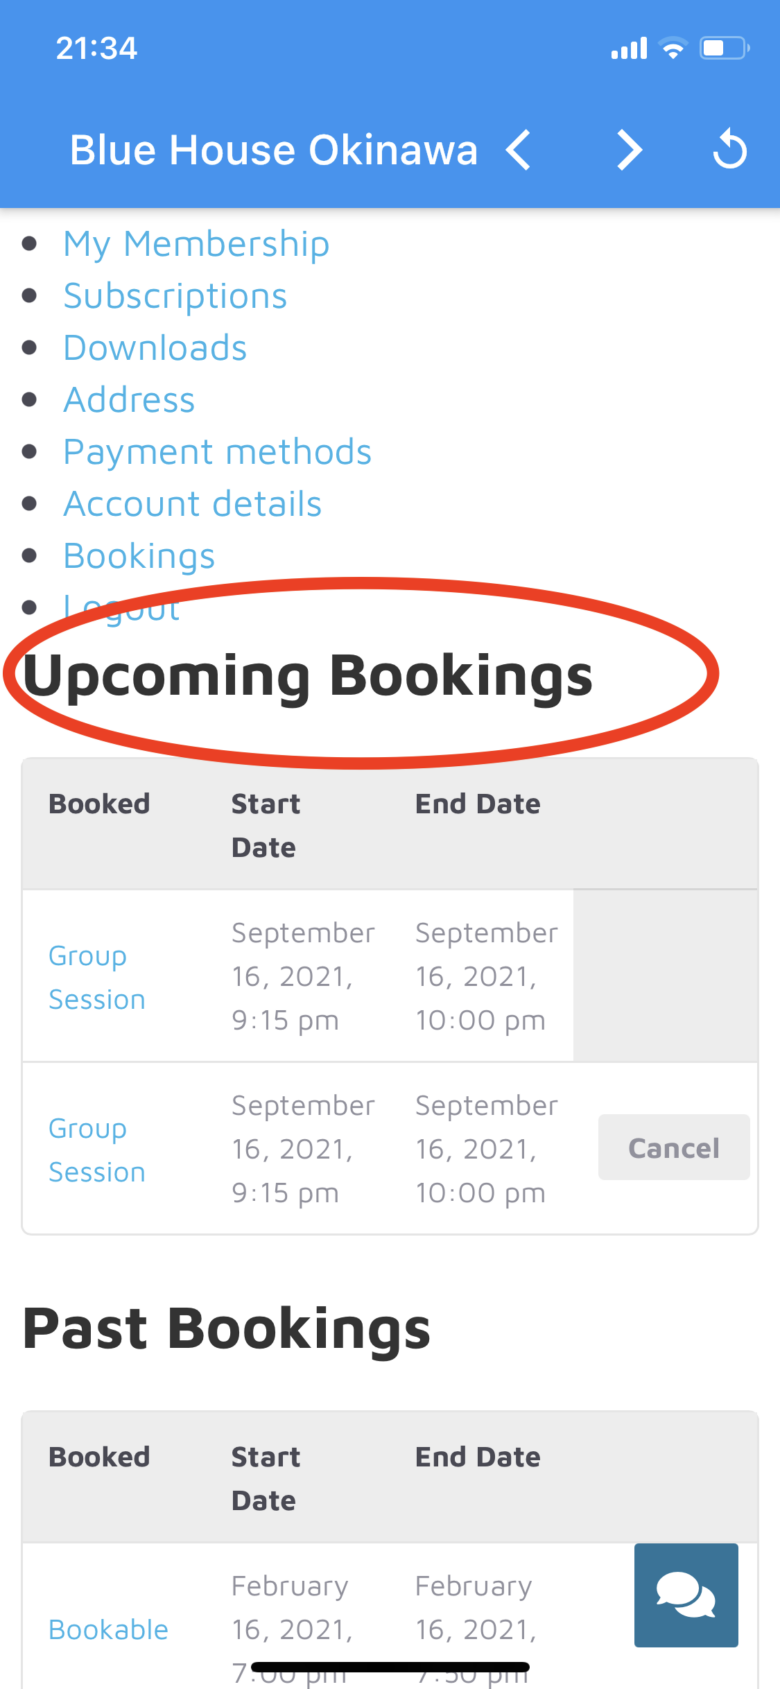Open the Address menu item
780x1689 pixels.
pyautogui.click(x=129, y=400)
